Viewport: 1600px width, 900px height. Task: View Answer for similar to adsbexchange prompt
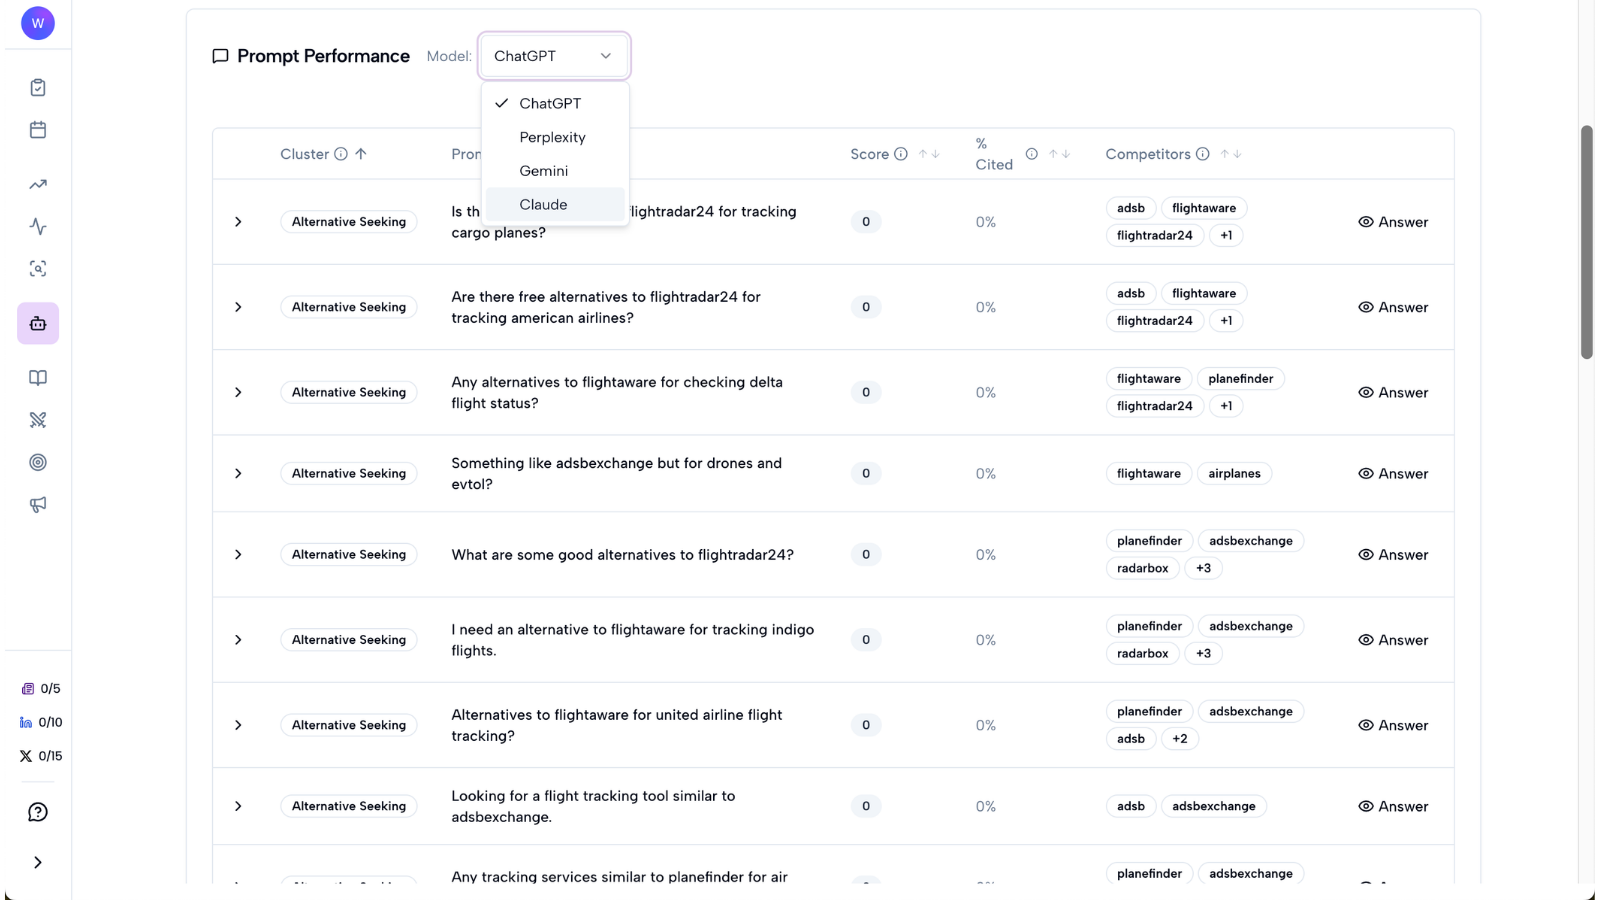(x=1393, y=806)
